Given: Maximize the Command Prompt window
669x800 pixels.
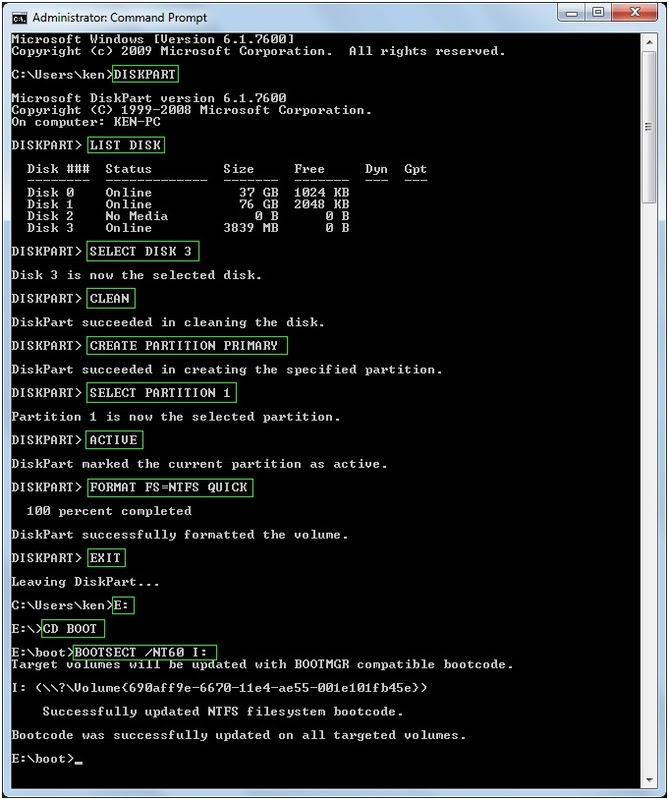Looking at the screenshot, I should pos(598,12).
